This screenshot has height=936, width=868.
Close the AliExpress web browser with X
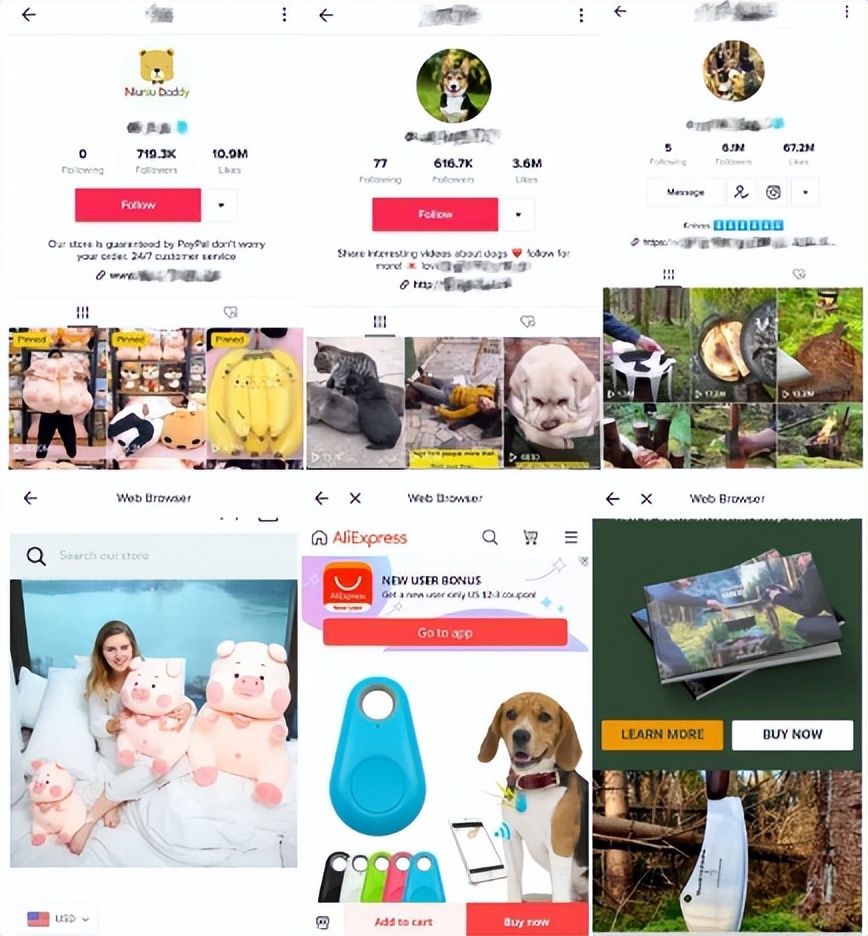355,498
